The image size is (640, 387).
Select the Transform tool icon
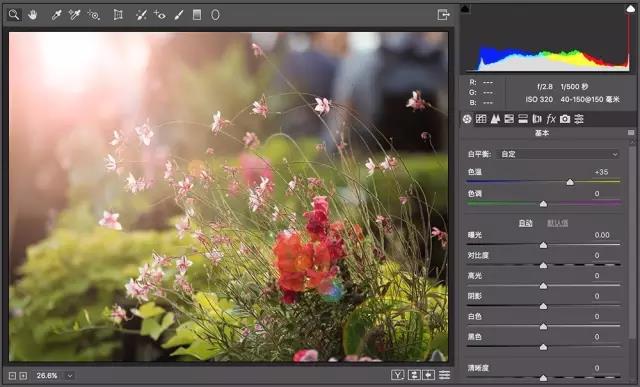[118, 15]
